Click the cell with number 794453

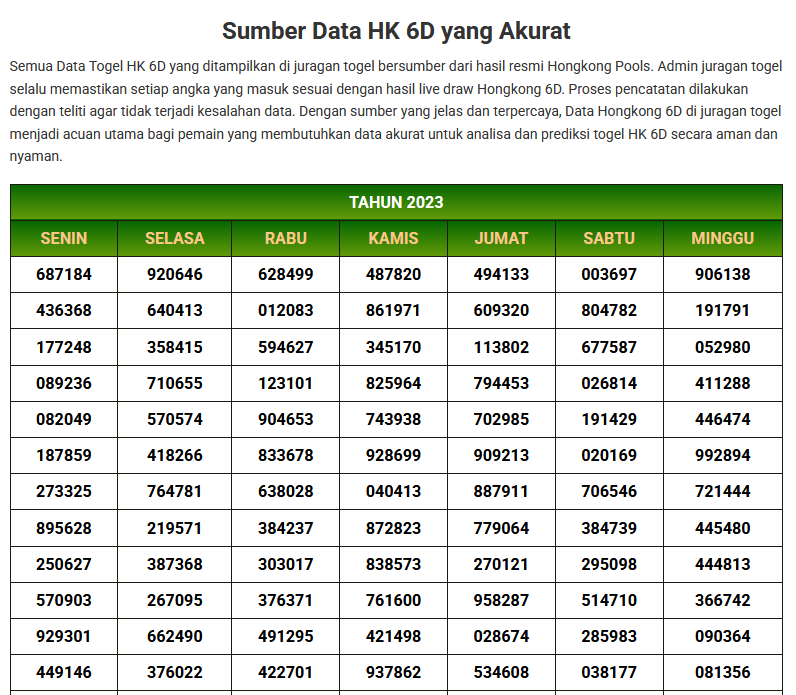pos(502,383)
